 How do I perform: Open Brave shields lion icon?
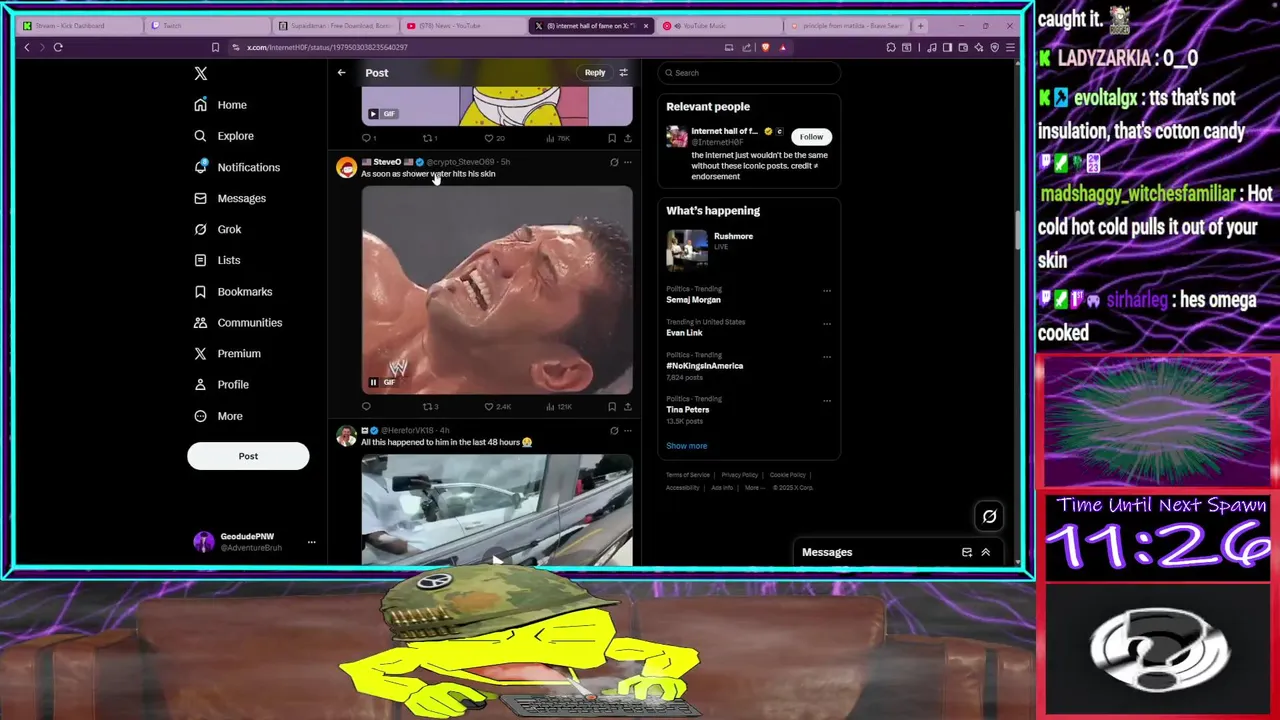point(766,47)
